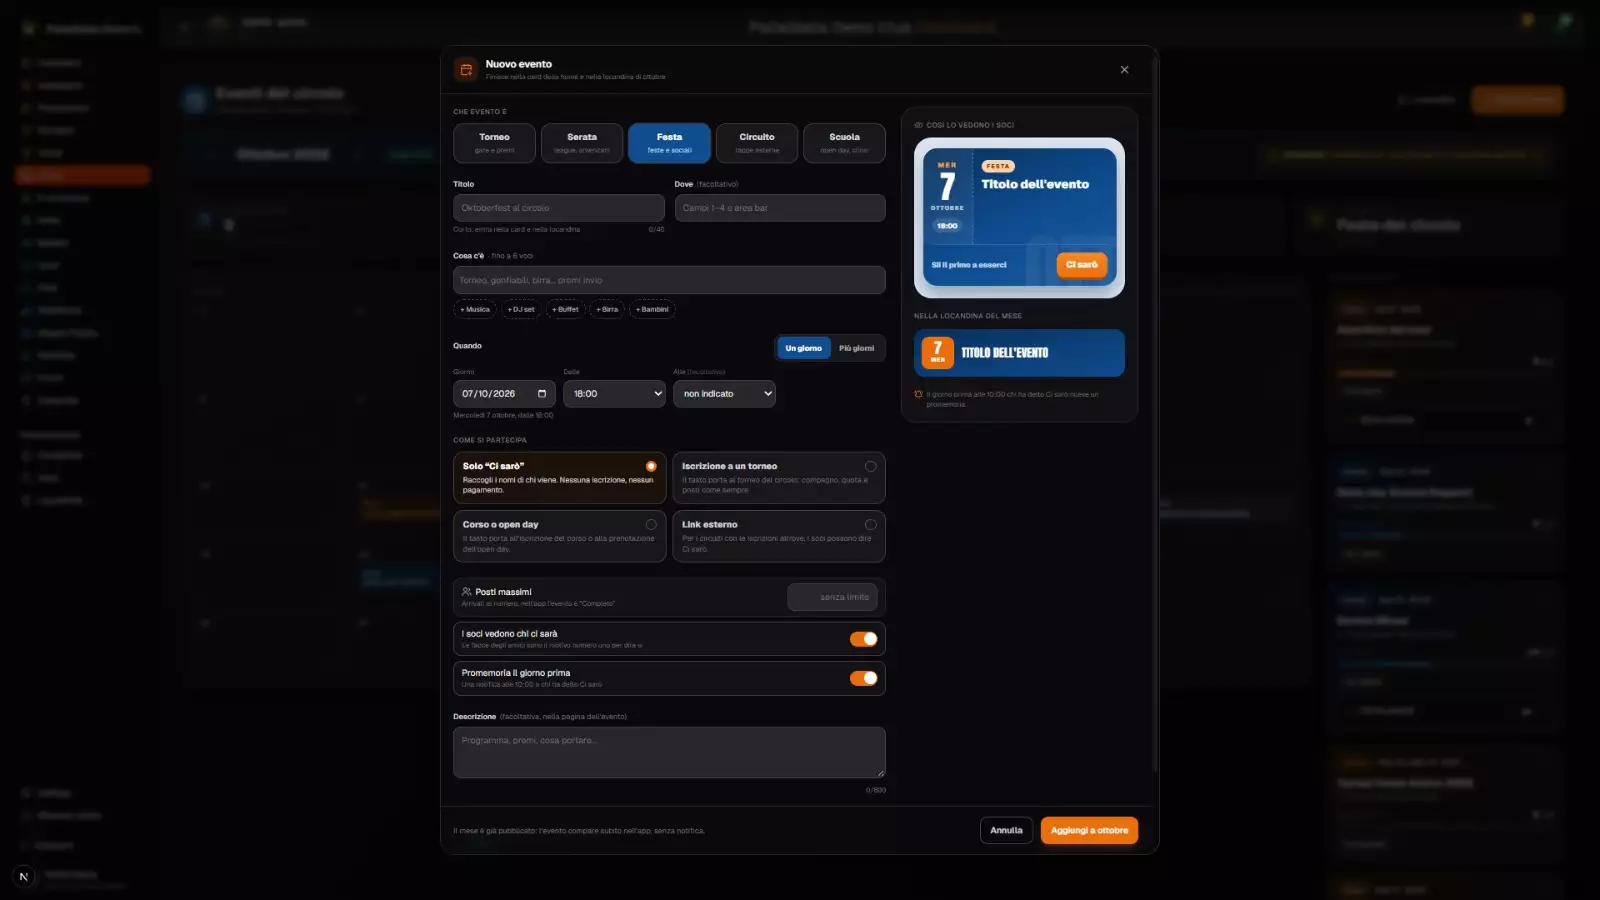Image resolution: width=1600 pixels, height=900 pixels.
Task: Click the calendar icon in the Giorno date field
Action: click(542, 394)
